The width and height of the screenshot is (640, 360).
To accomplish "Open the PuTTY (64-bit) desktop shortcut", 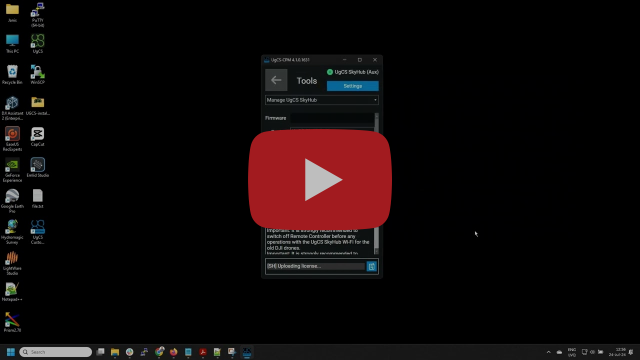I will pyautogui.click(x=38, y=14).
